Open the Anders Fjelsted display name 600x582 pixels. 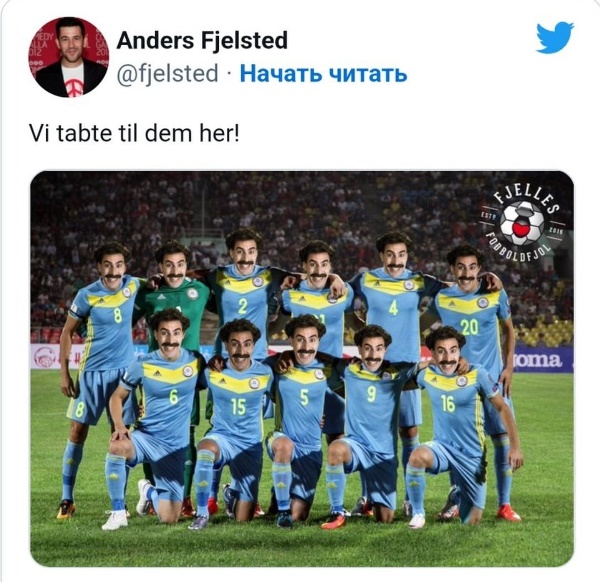click(202, 41)
